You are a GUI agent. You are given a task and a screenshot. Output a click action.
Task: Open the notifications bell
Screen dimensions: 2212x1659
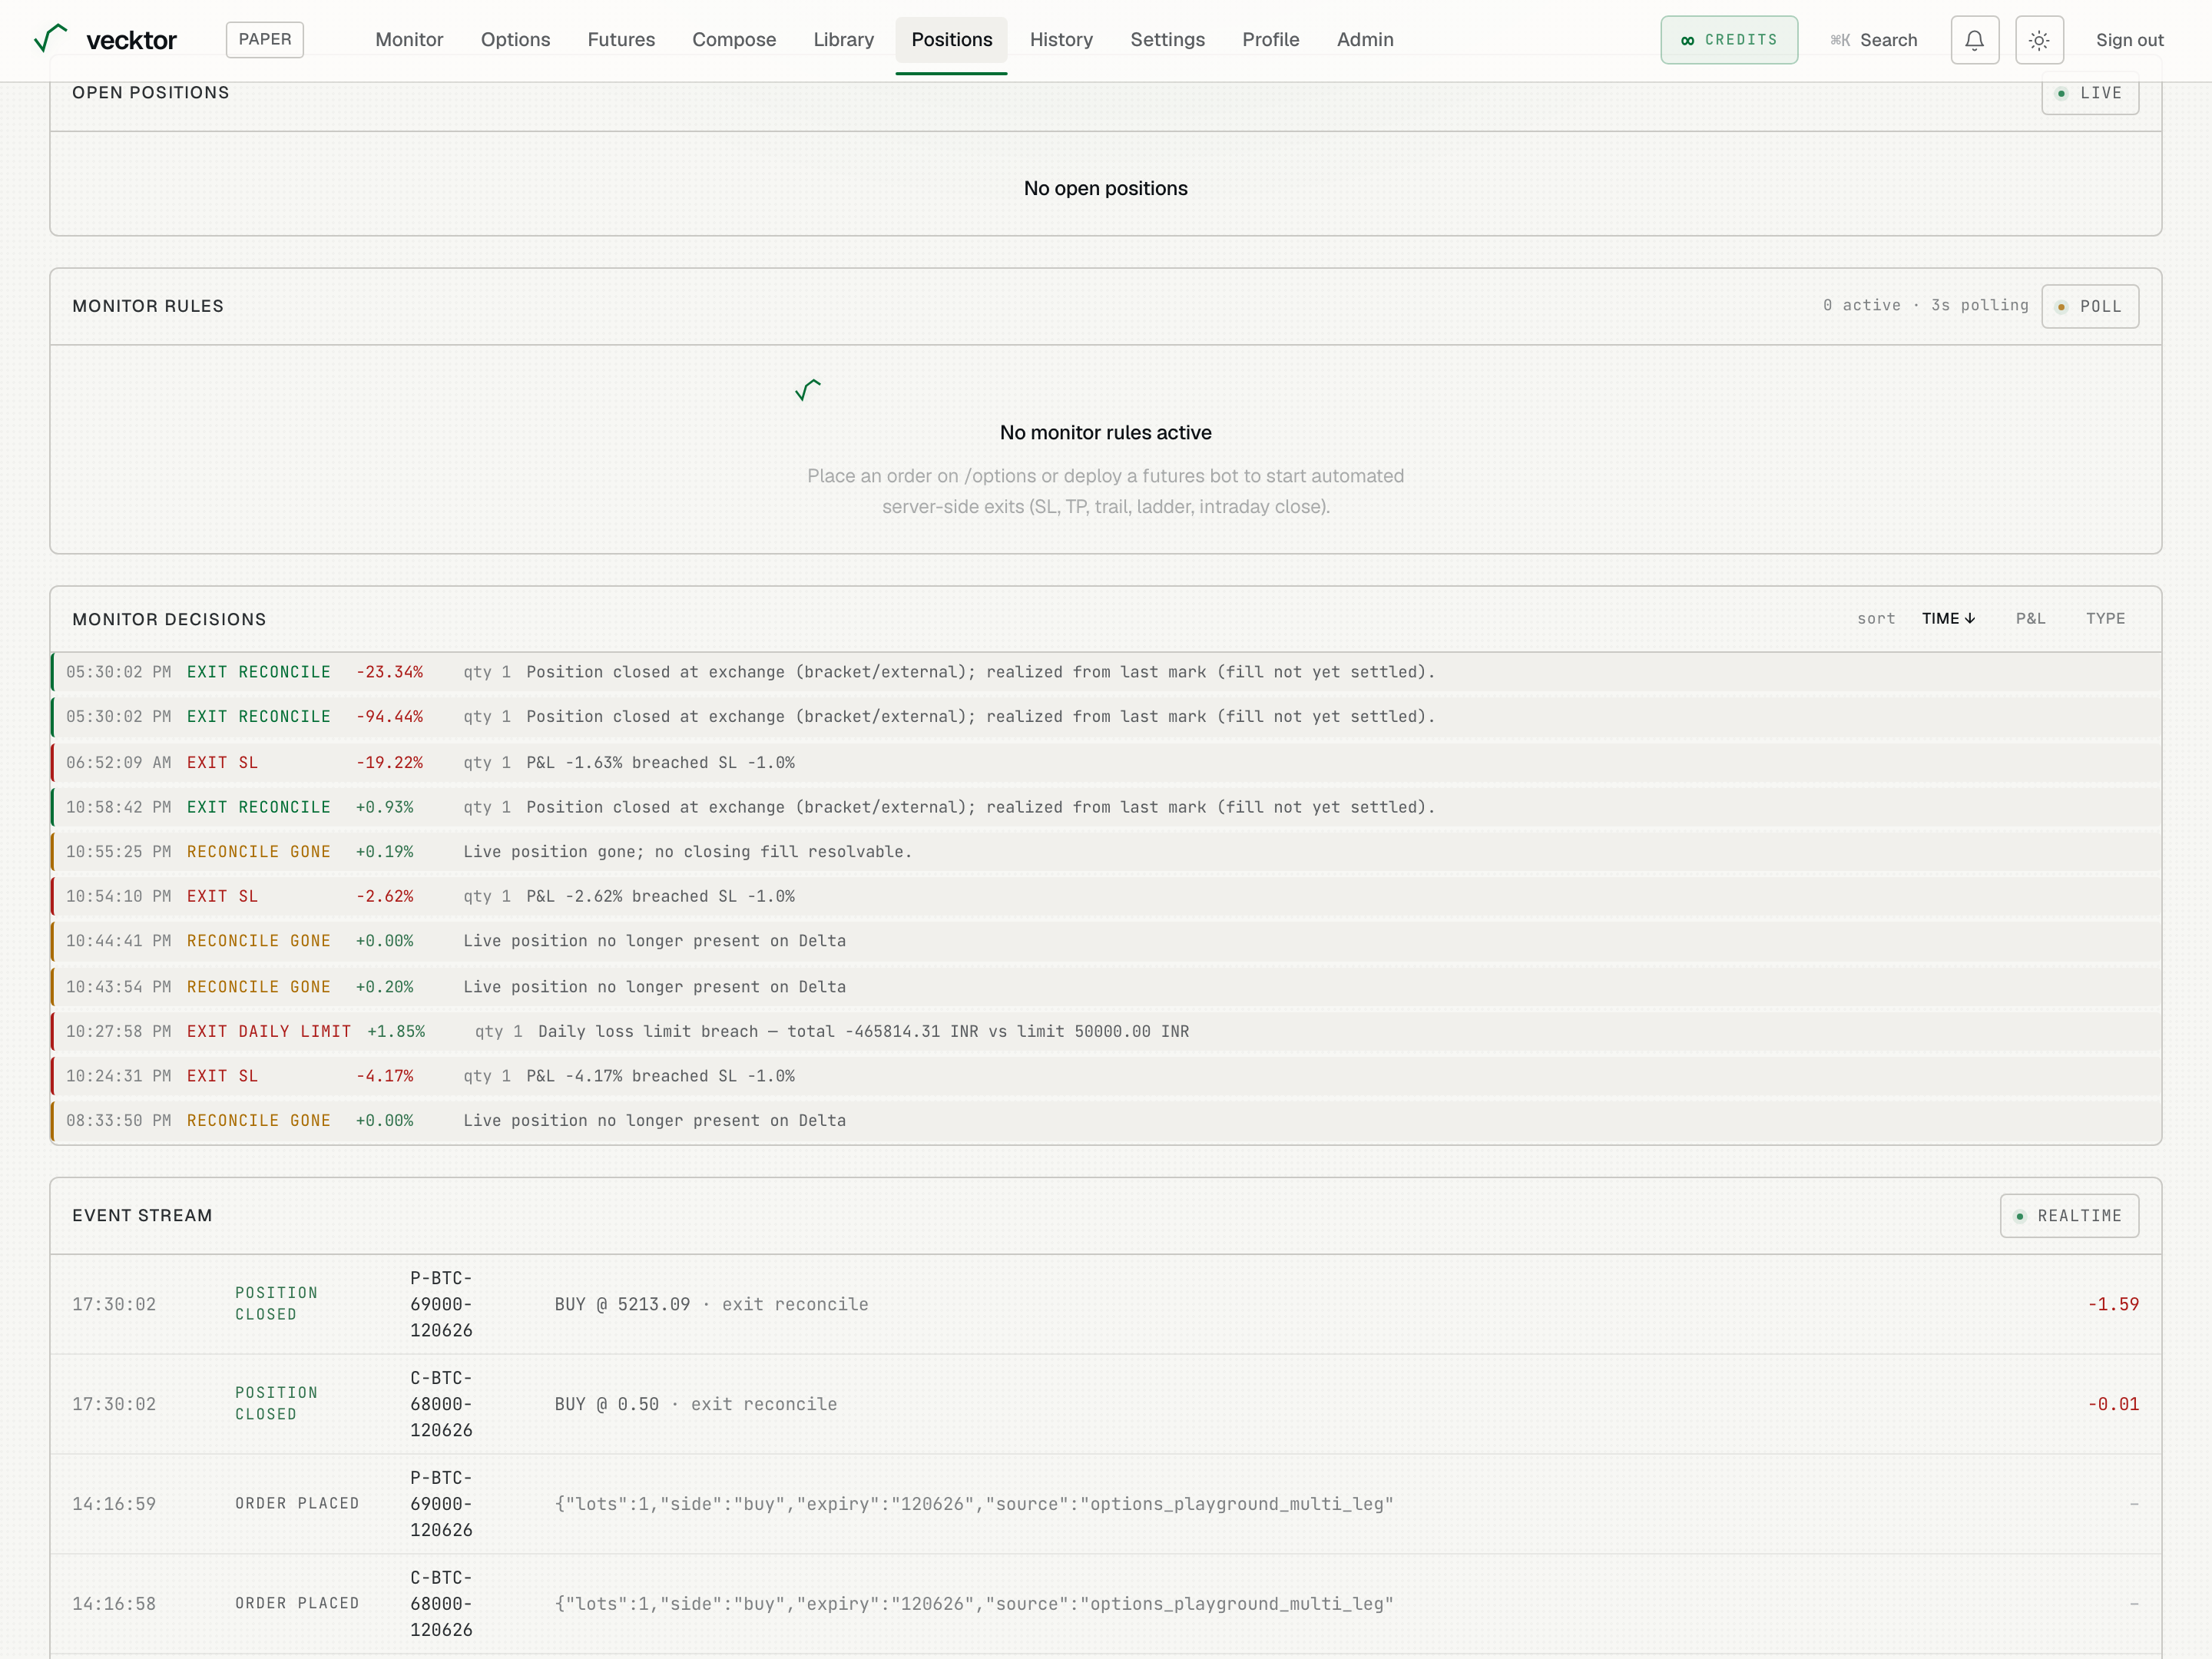click(1974, 40)
